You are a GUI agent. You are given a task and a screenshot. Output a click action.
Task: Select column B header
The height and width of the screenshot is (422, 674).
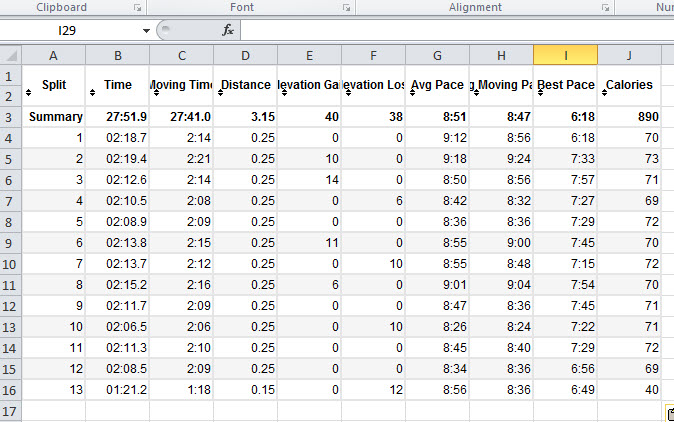coord(117,55)
